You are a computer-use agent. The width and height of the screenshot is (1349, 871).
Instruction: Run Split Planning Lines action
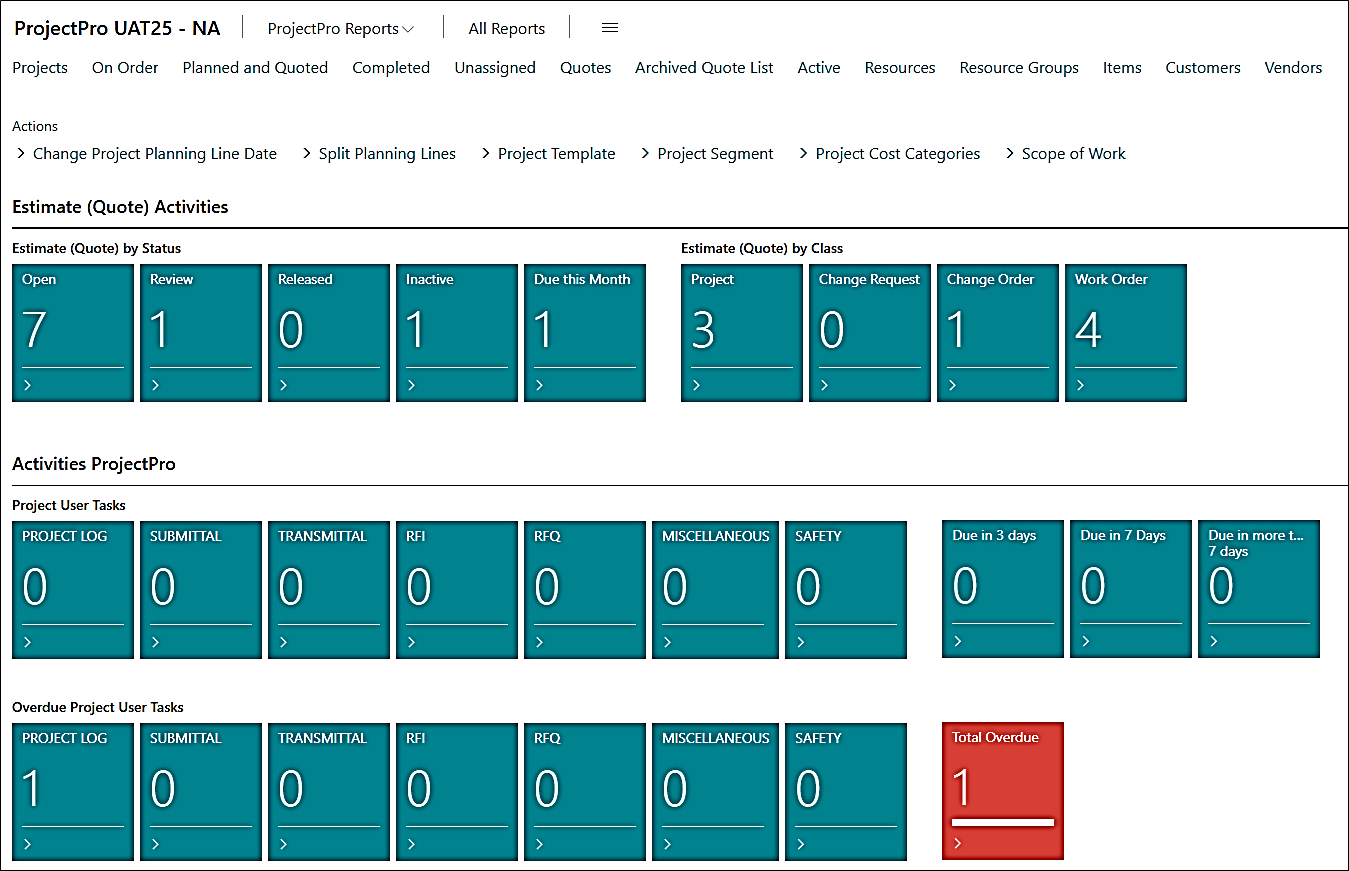[x=379, y=154]
